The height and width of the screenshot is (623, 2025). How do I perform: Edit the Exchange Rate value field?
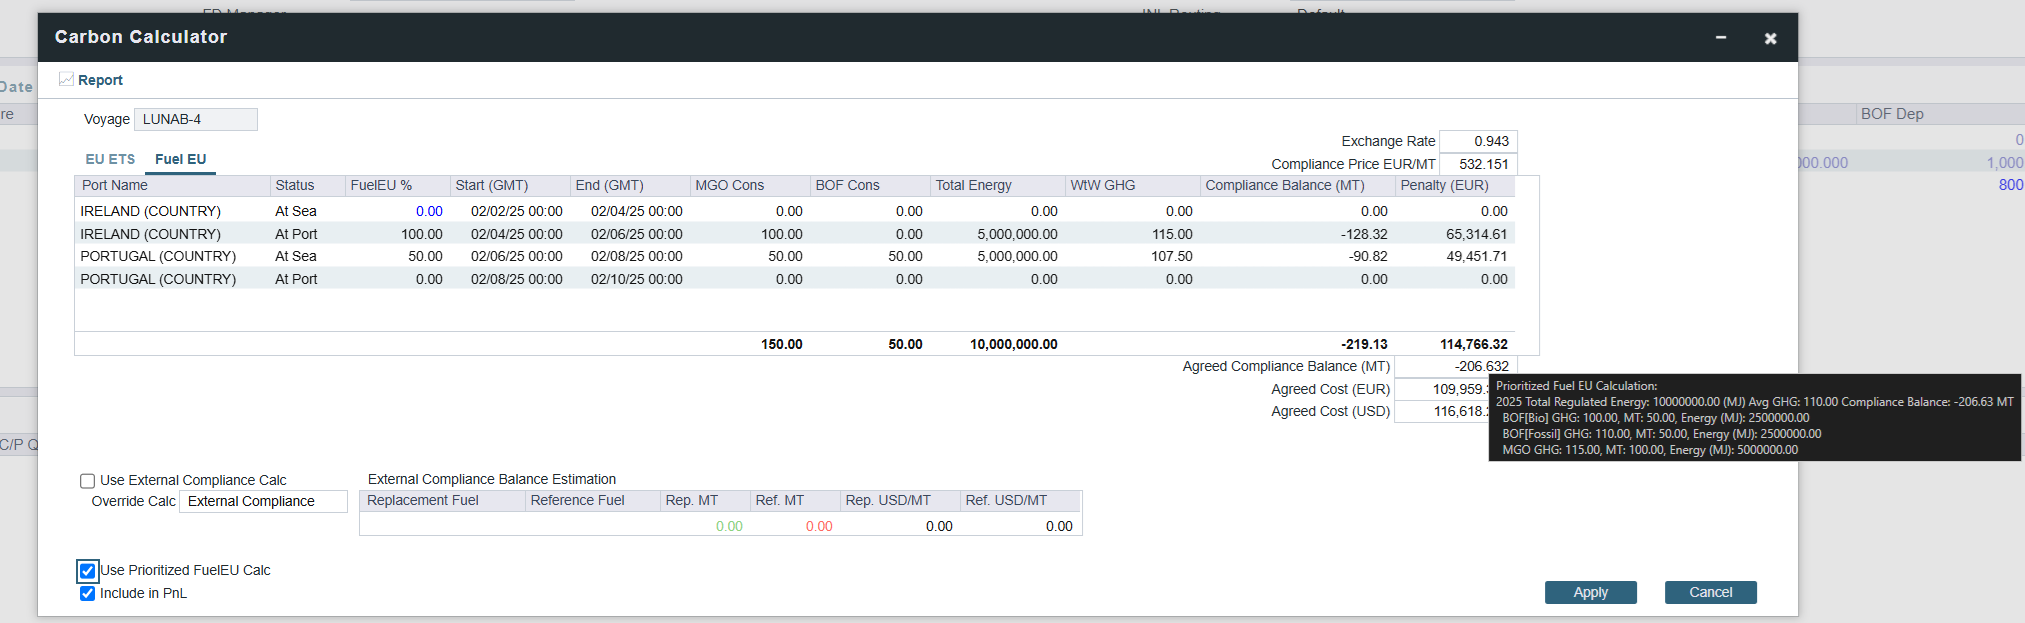click(x=1478, y=142)
